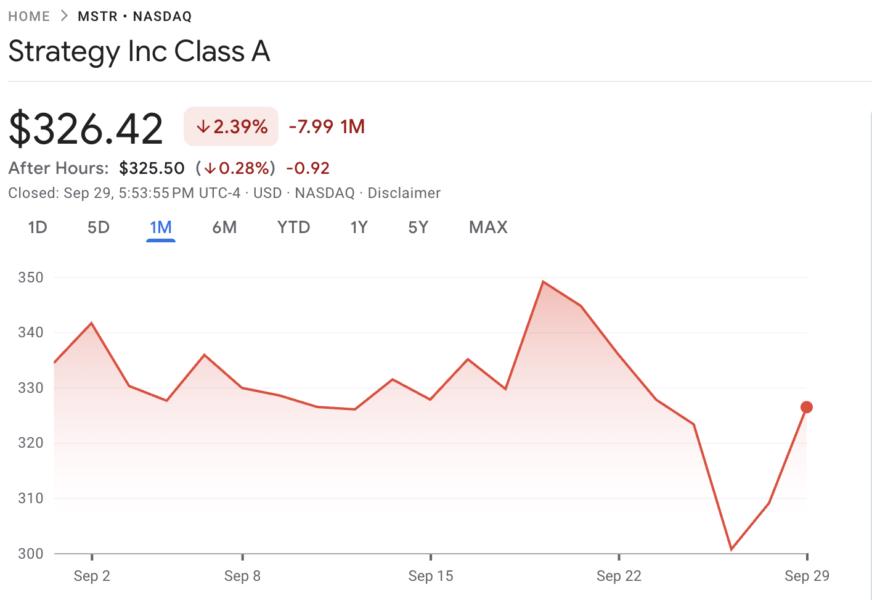Switch to the 5D chart range
The image size is (872, 600).
[x=98, y=227]
